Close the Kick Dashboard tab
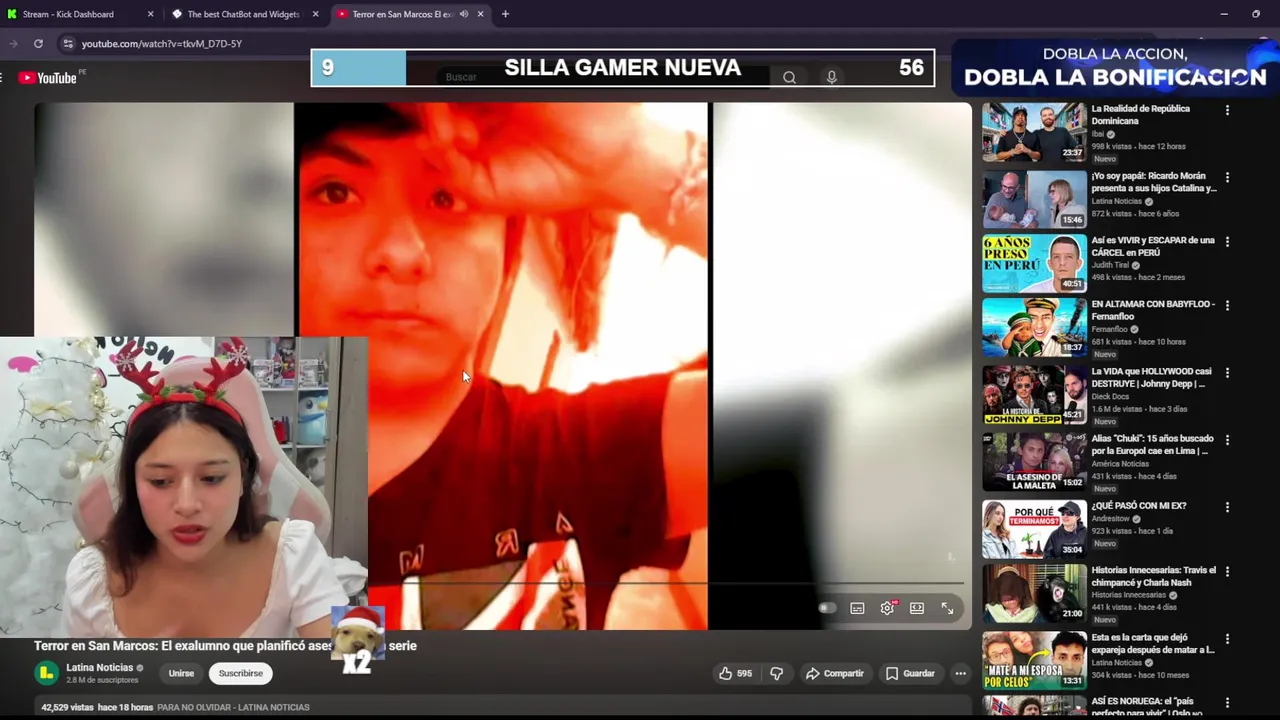1280x720 pixels. coord(151,14)
